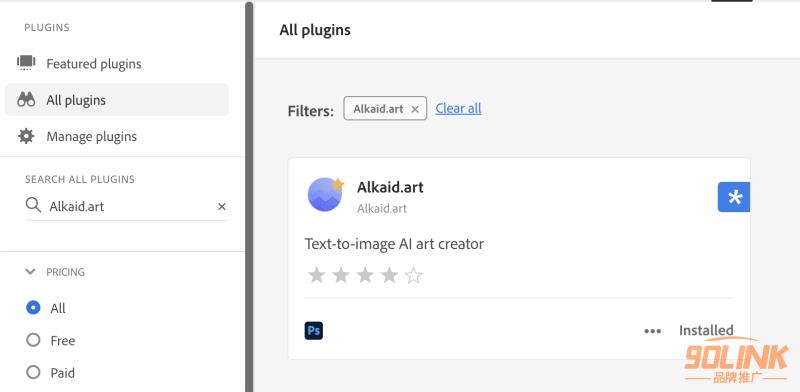This screenshot has height=392, width=800.
Task: Click the Clear all filters link
Action: (x=458, y=109)
